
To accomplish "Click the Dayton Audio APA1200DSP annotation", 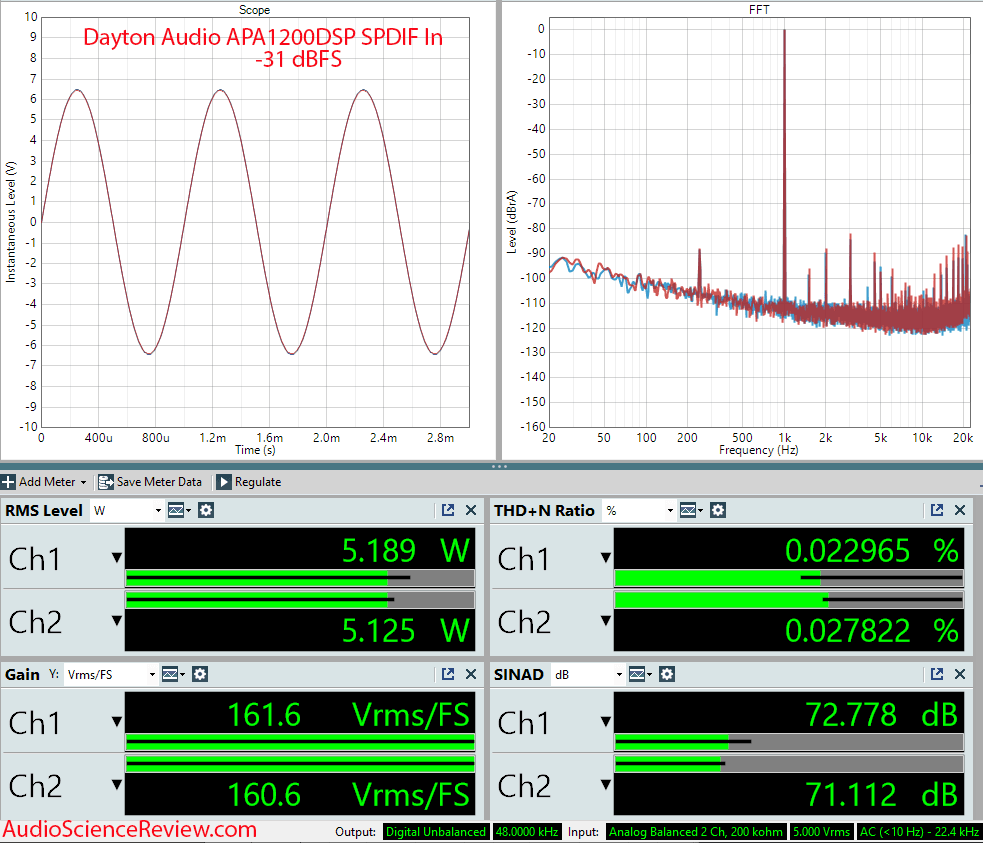I will (x=263, y=48).
